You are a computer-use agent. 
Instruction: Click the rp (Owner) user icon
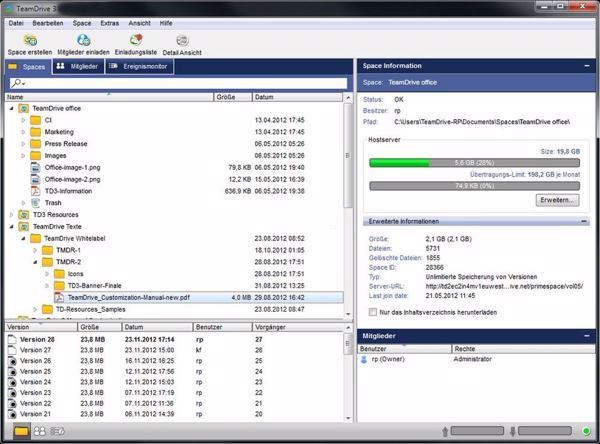click(364, 359)
